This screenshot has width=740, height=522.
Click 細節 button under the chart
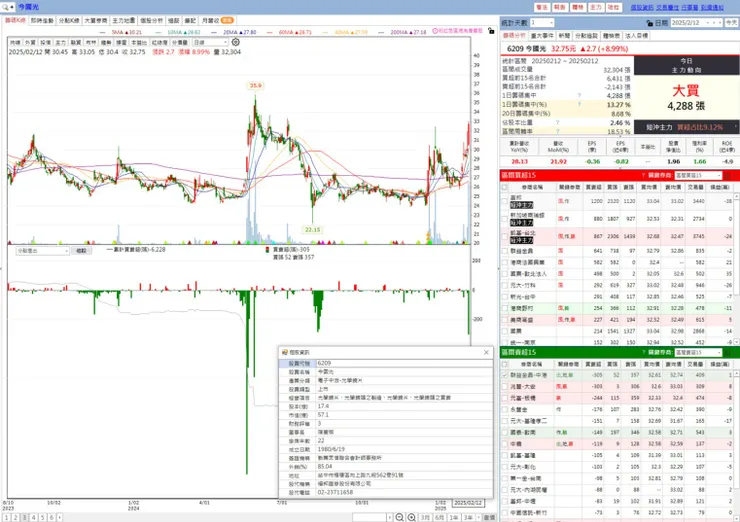82,251
